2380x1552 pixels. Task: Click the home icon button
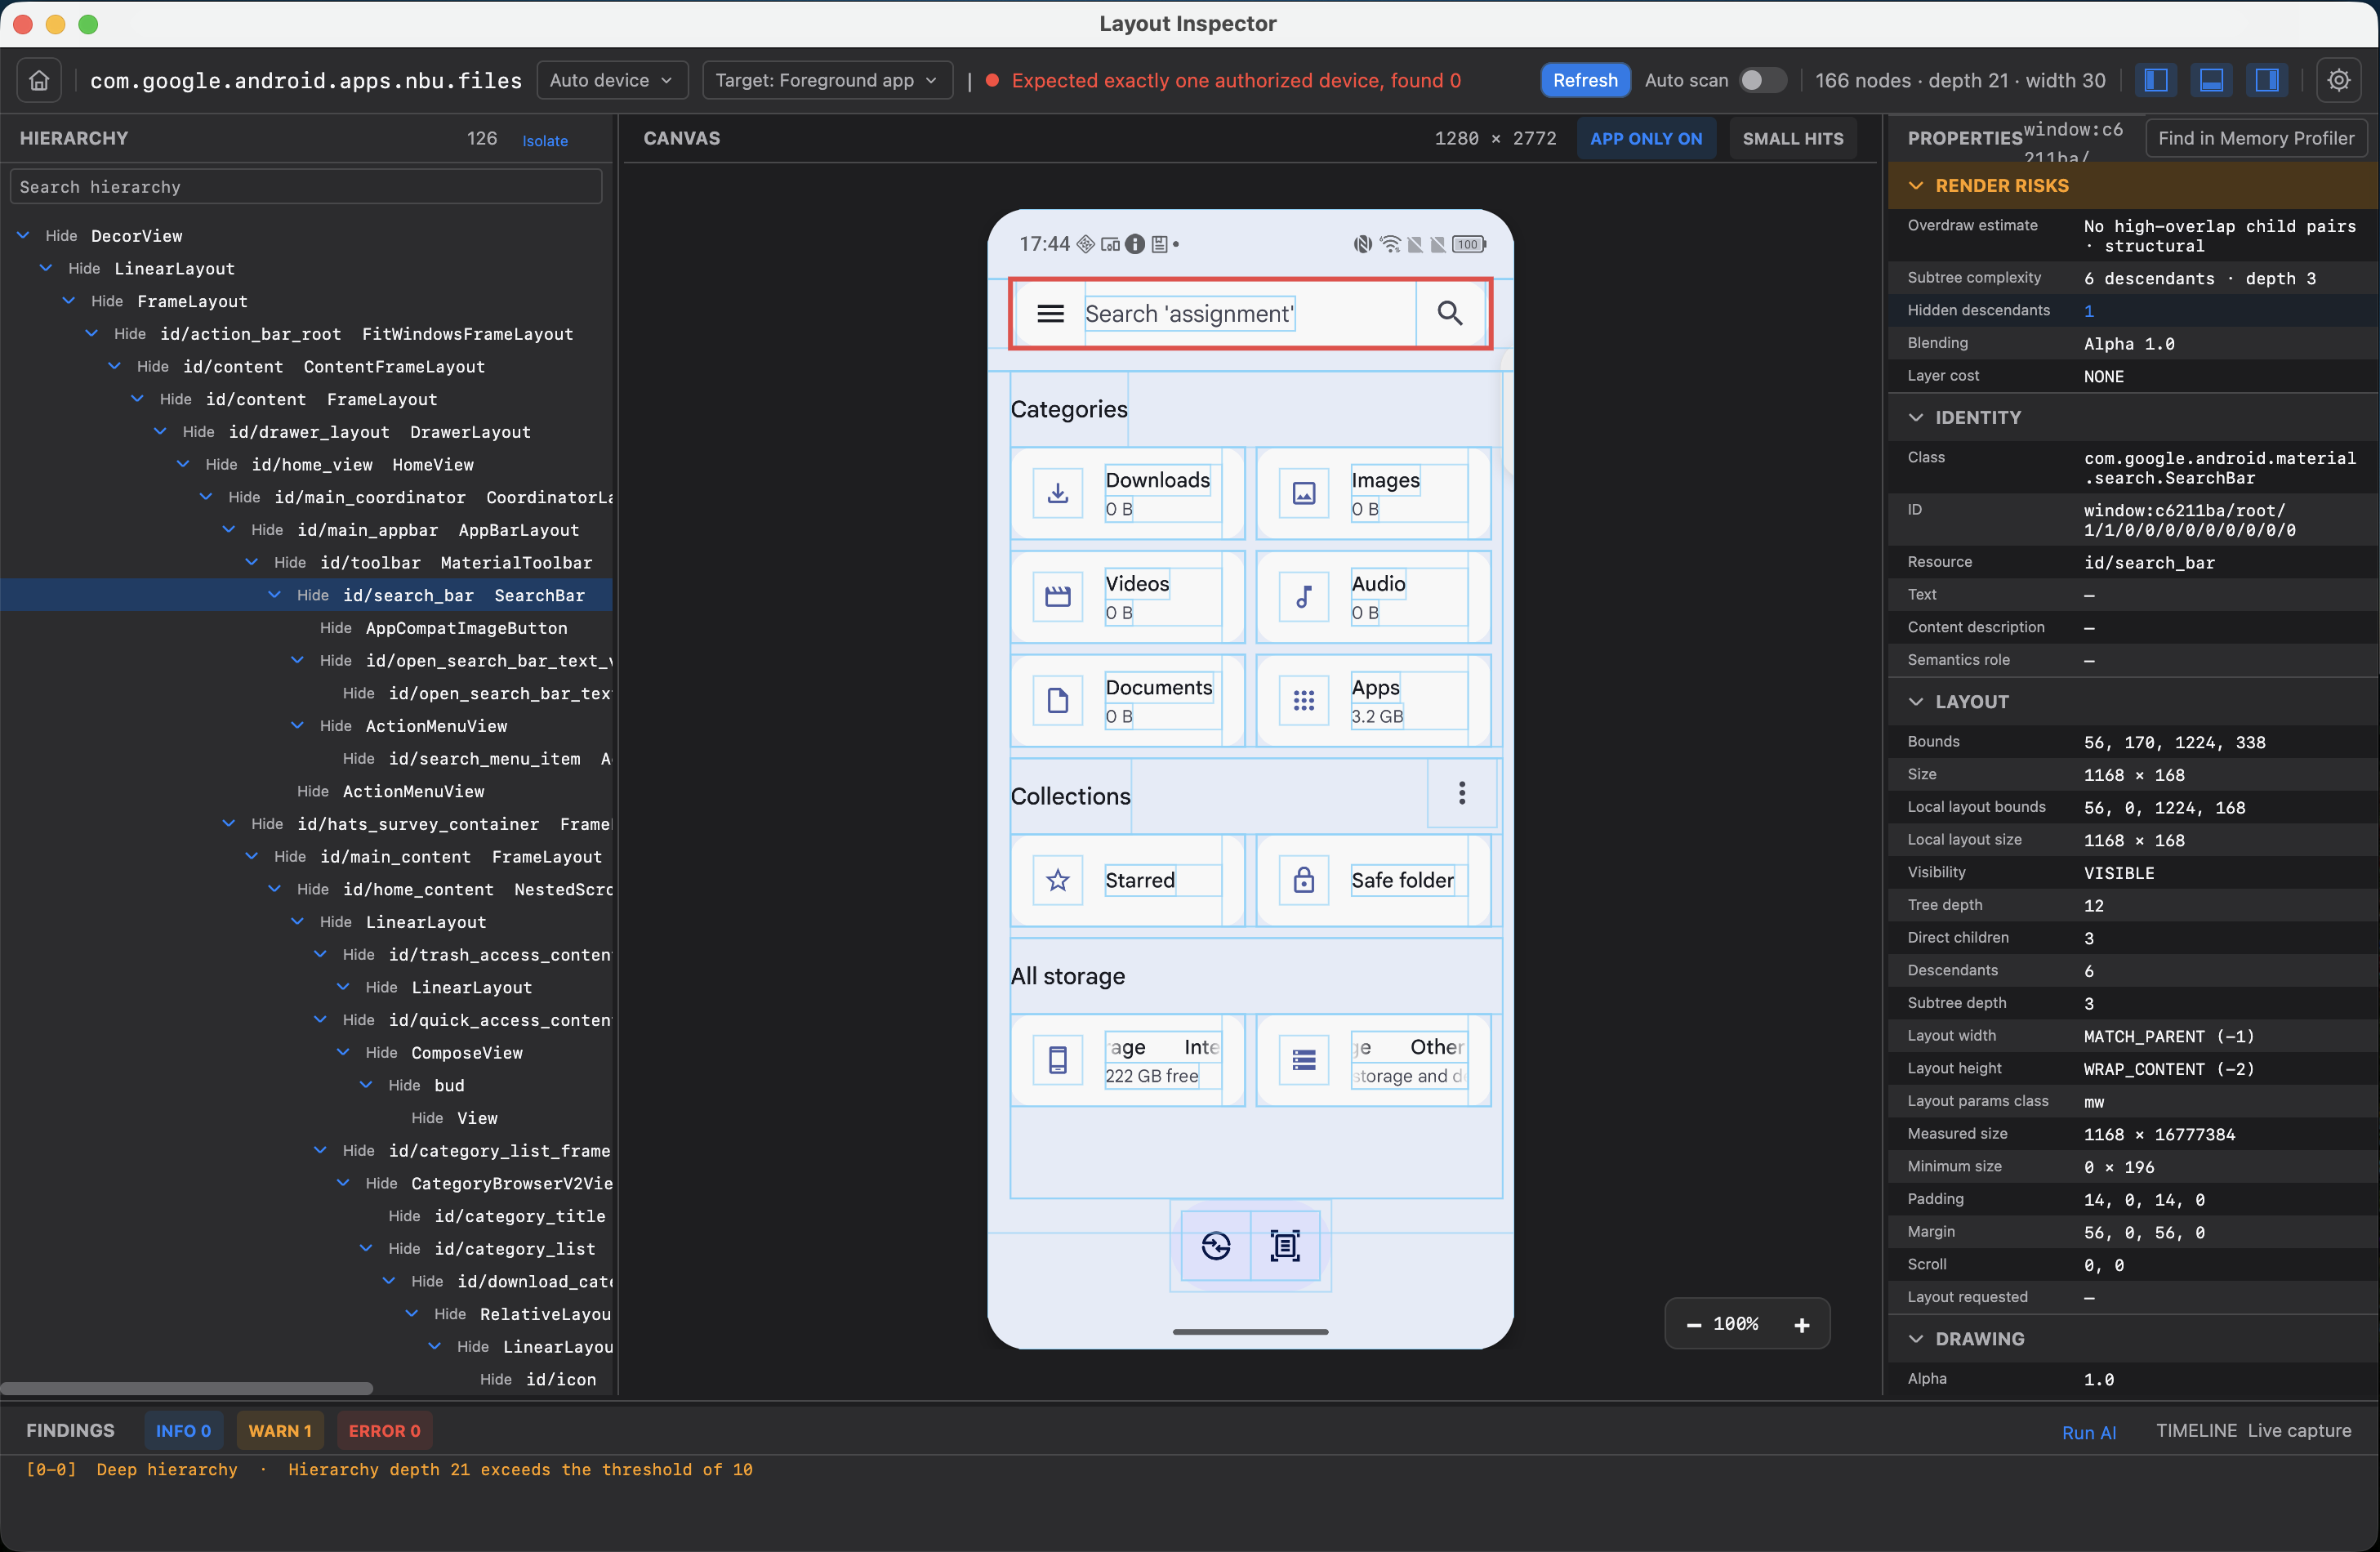[39, 80]
